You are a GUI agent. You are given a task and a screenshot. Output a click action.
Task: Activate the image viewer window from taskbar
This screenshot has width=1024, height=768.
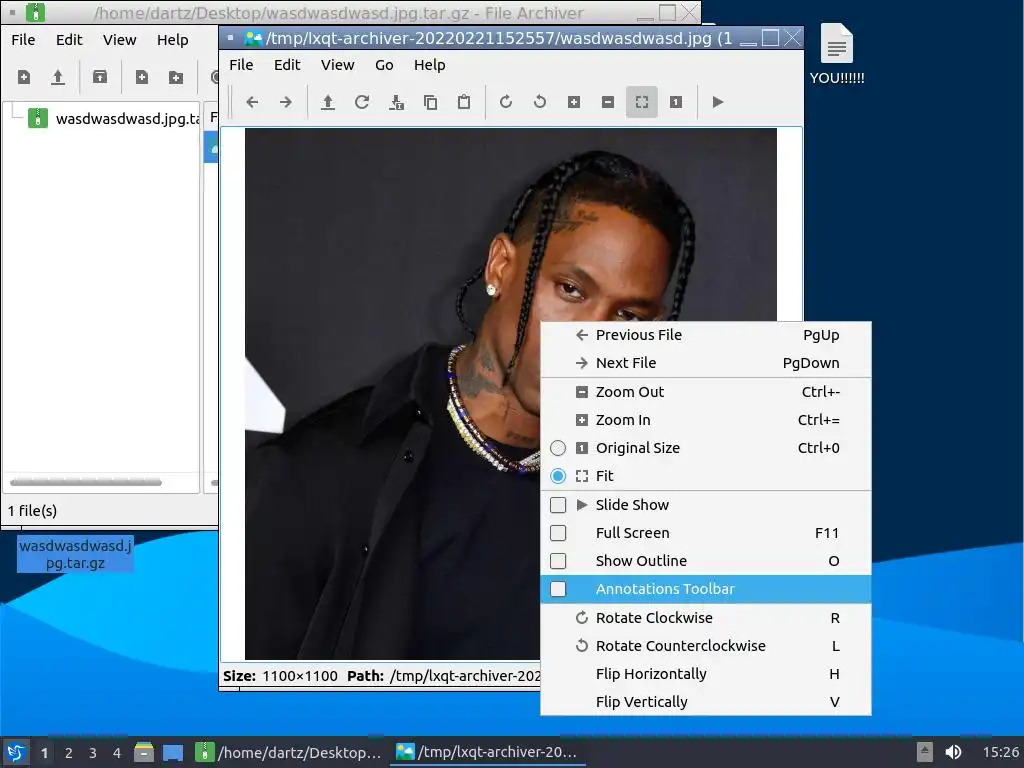(487, 752)
